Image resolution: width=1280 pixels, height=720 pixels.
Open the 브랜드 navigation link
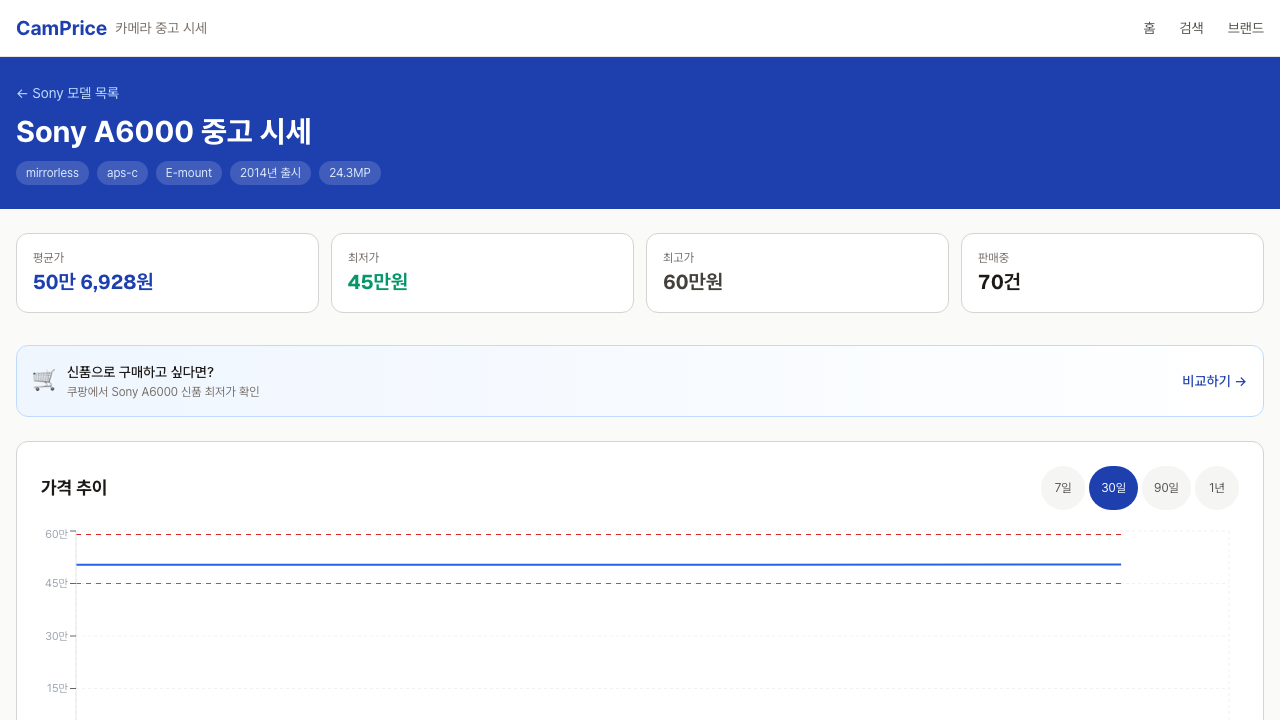point(1246,28)
